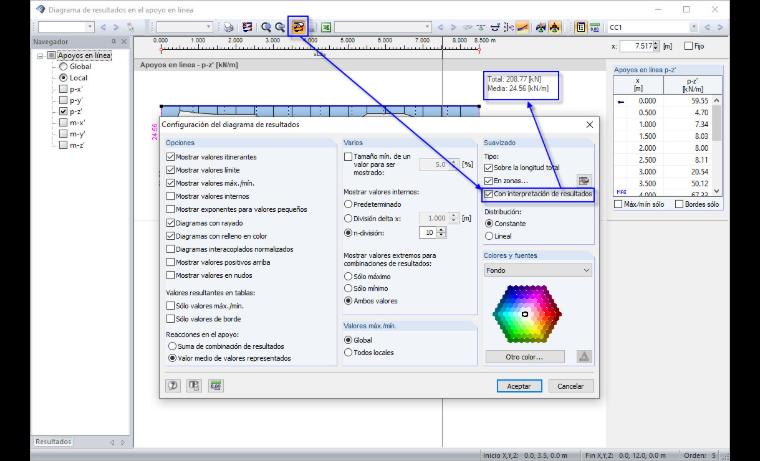The height and width of the screenshot is (461, 760).
Task: Click the section marker icon before orange line
Action: point(508,28)
